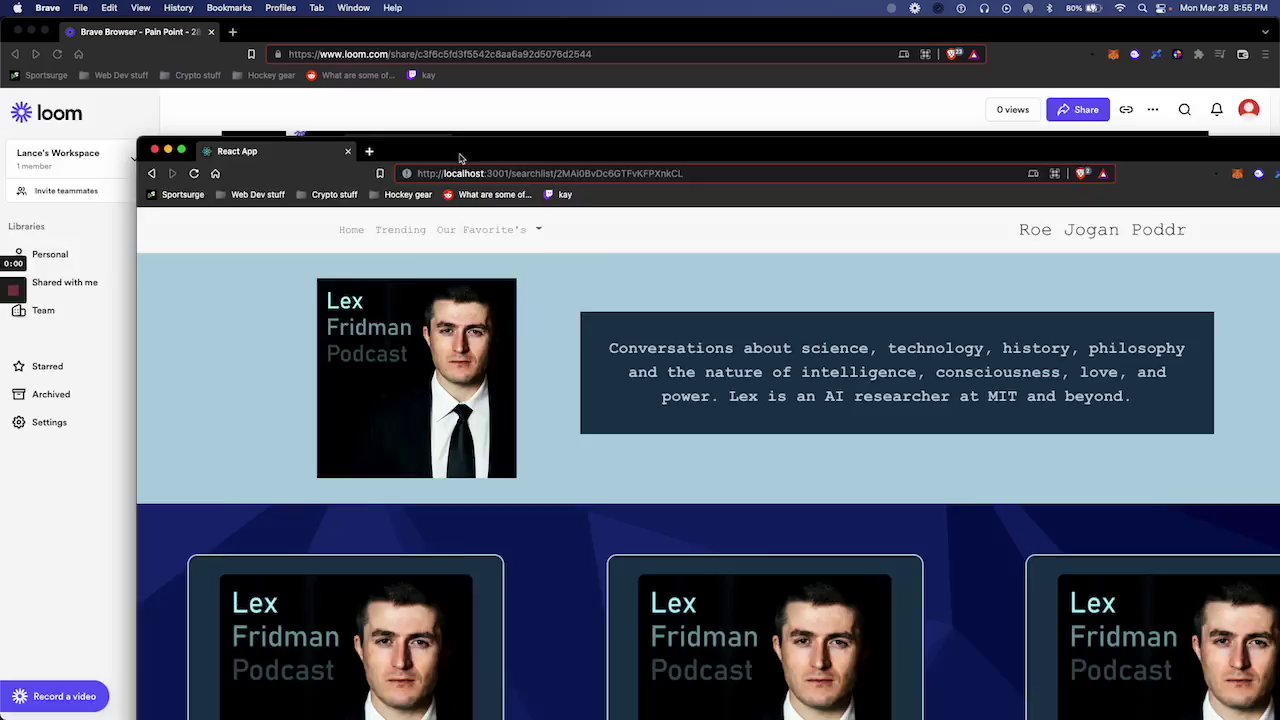
Task: Click Roe Jogan Poddr site title
Action: 1102,230
